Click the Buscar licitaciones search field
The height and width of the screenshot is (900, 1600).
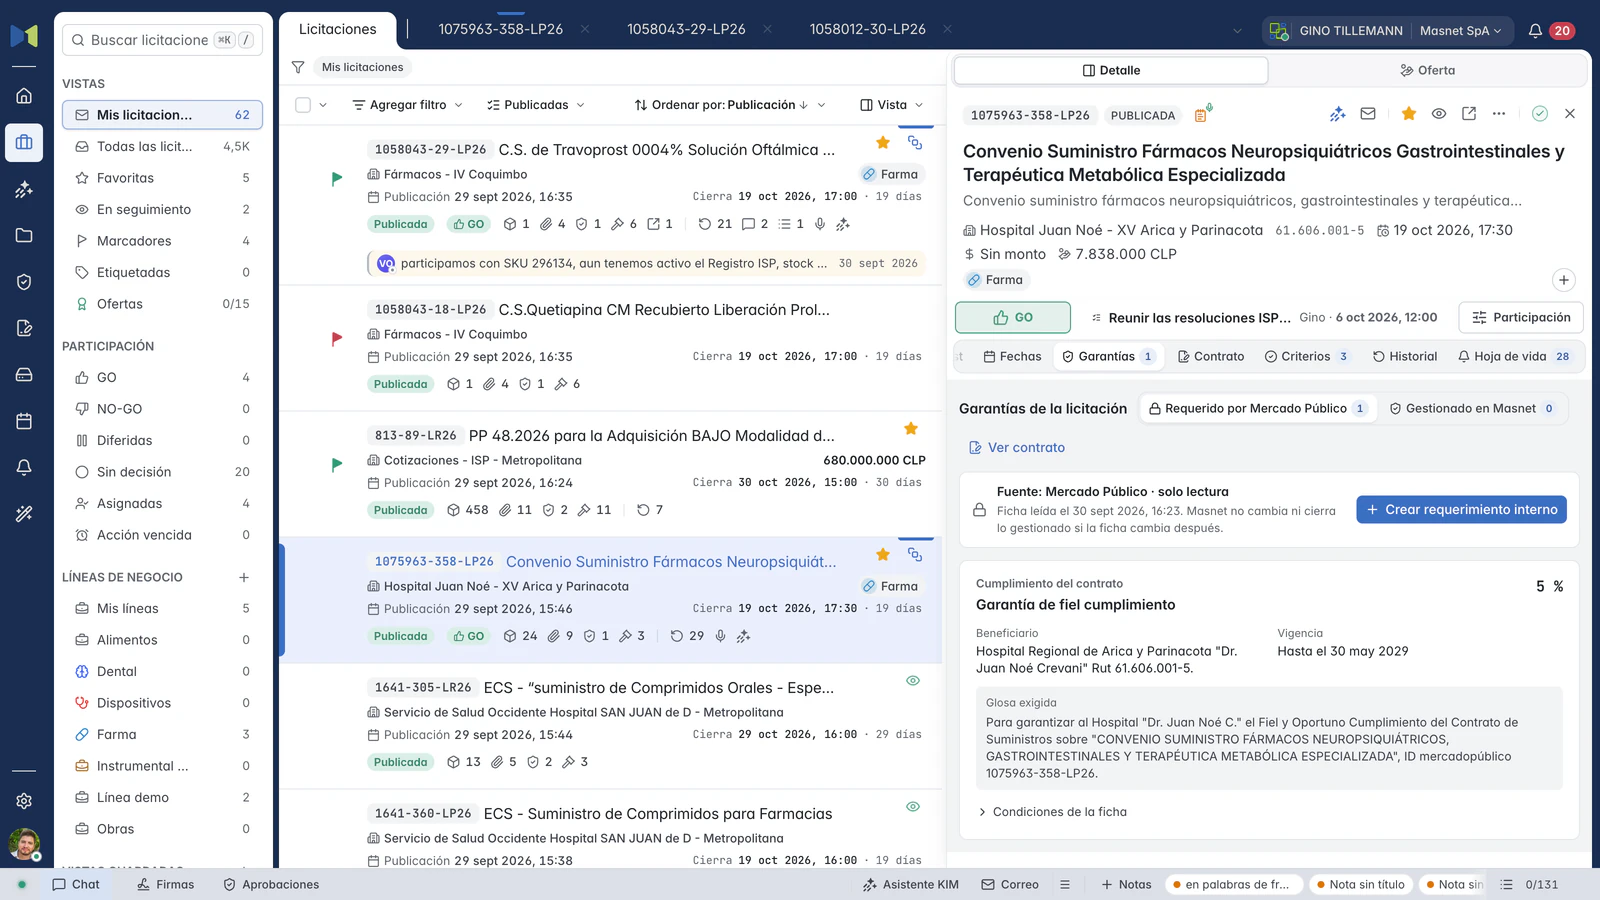pos(162,40)
